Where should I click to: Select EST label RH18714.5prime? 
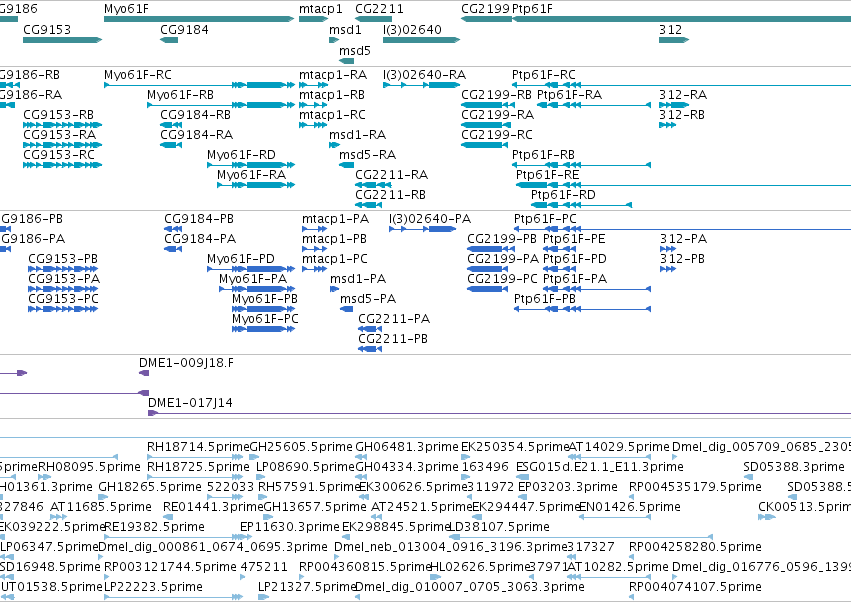point(198,447)
